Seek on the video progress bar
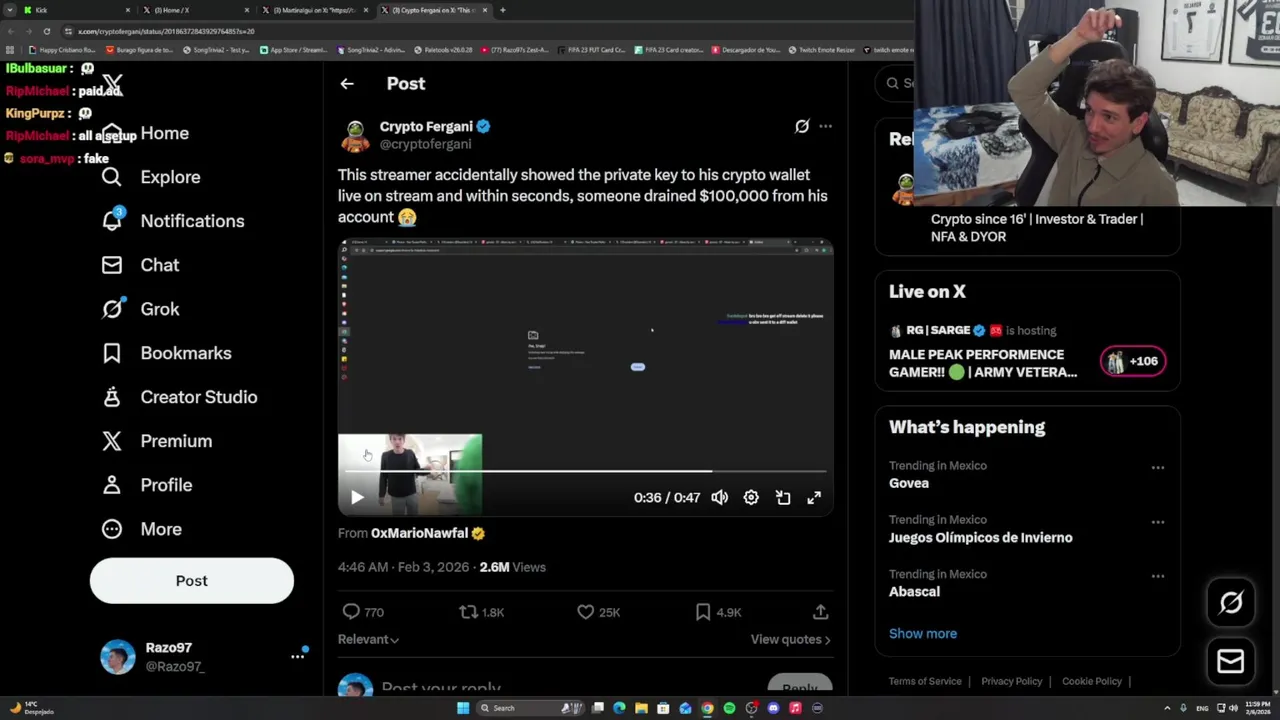The height and width of the screenshot is (720, 1280). click(x=585, y=471)
